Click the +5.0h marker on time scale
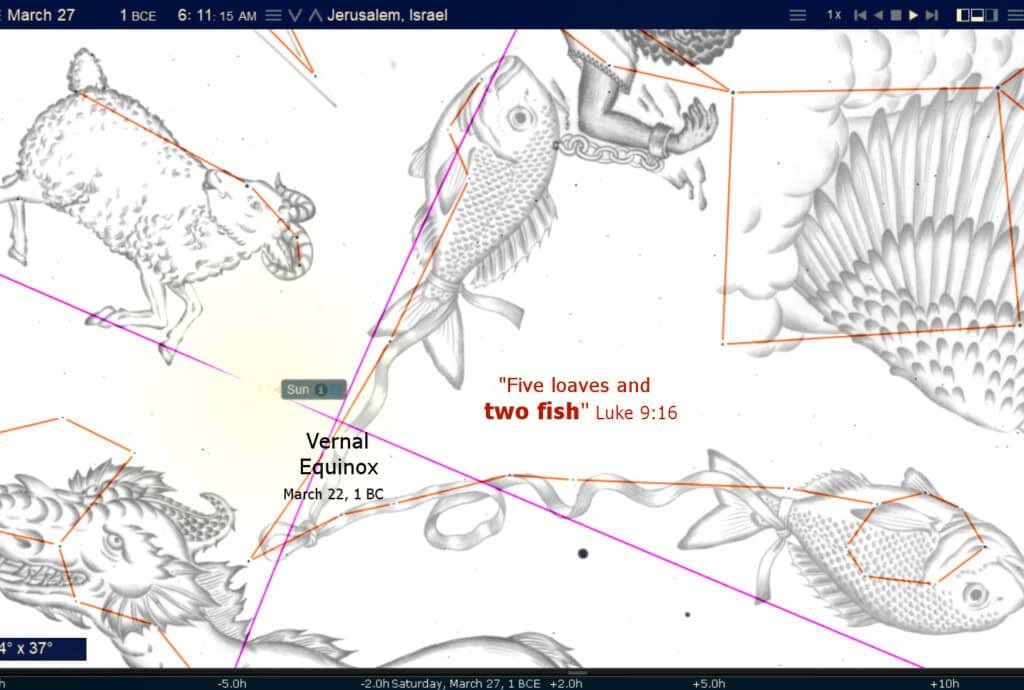Viewport: 1024px width, 690px height. [x=708, y=683]
